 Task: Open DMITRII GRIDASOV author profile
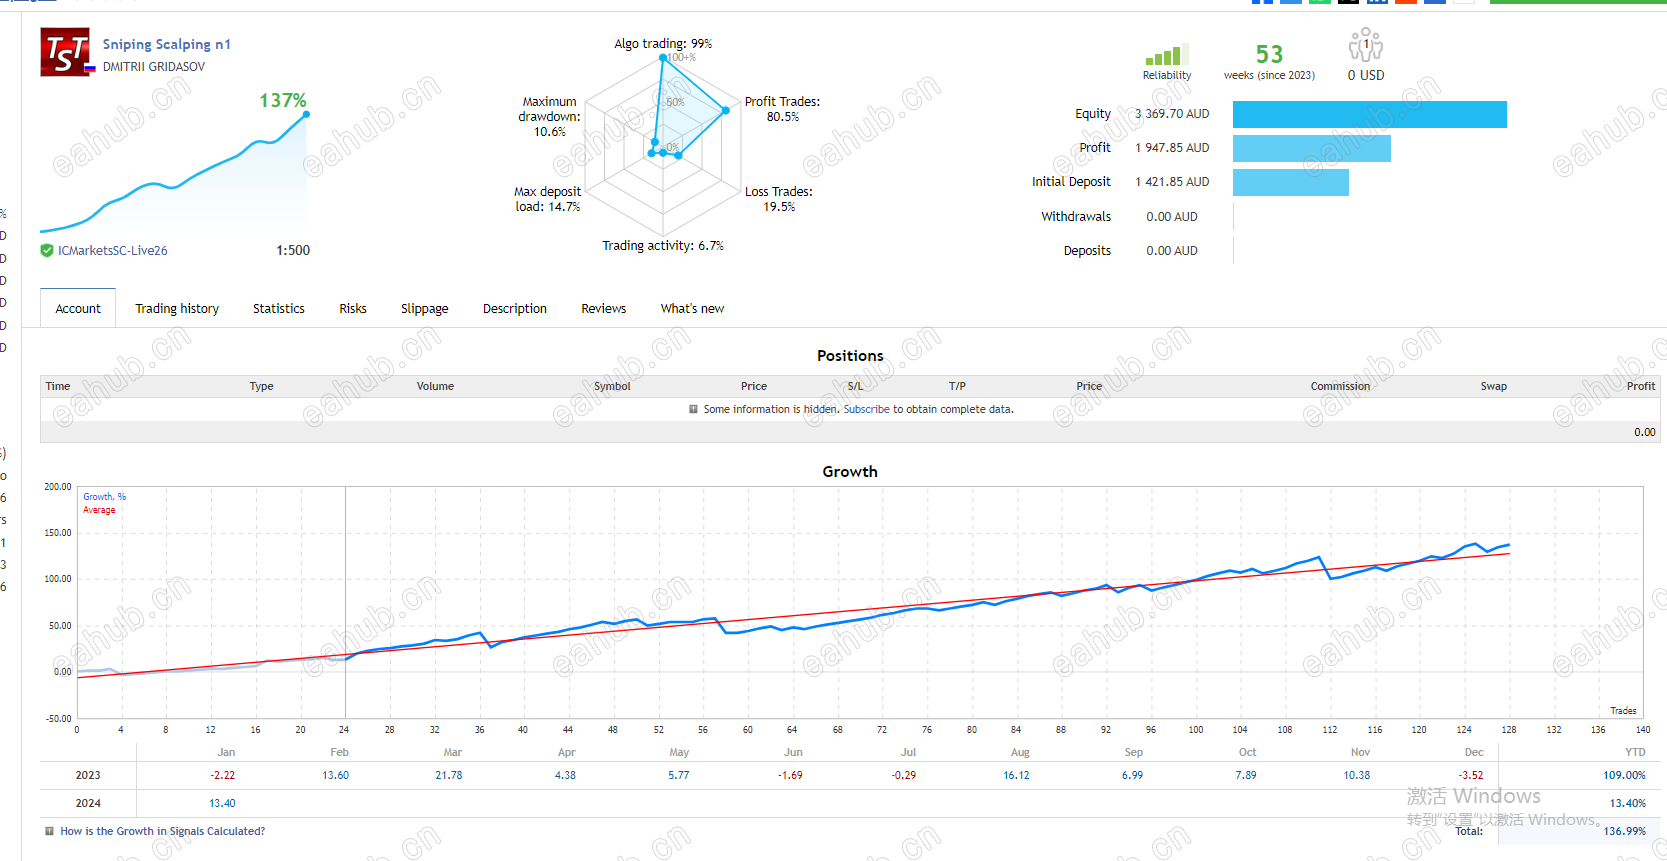[154, 67]
